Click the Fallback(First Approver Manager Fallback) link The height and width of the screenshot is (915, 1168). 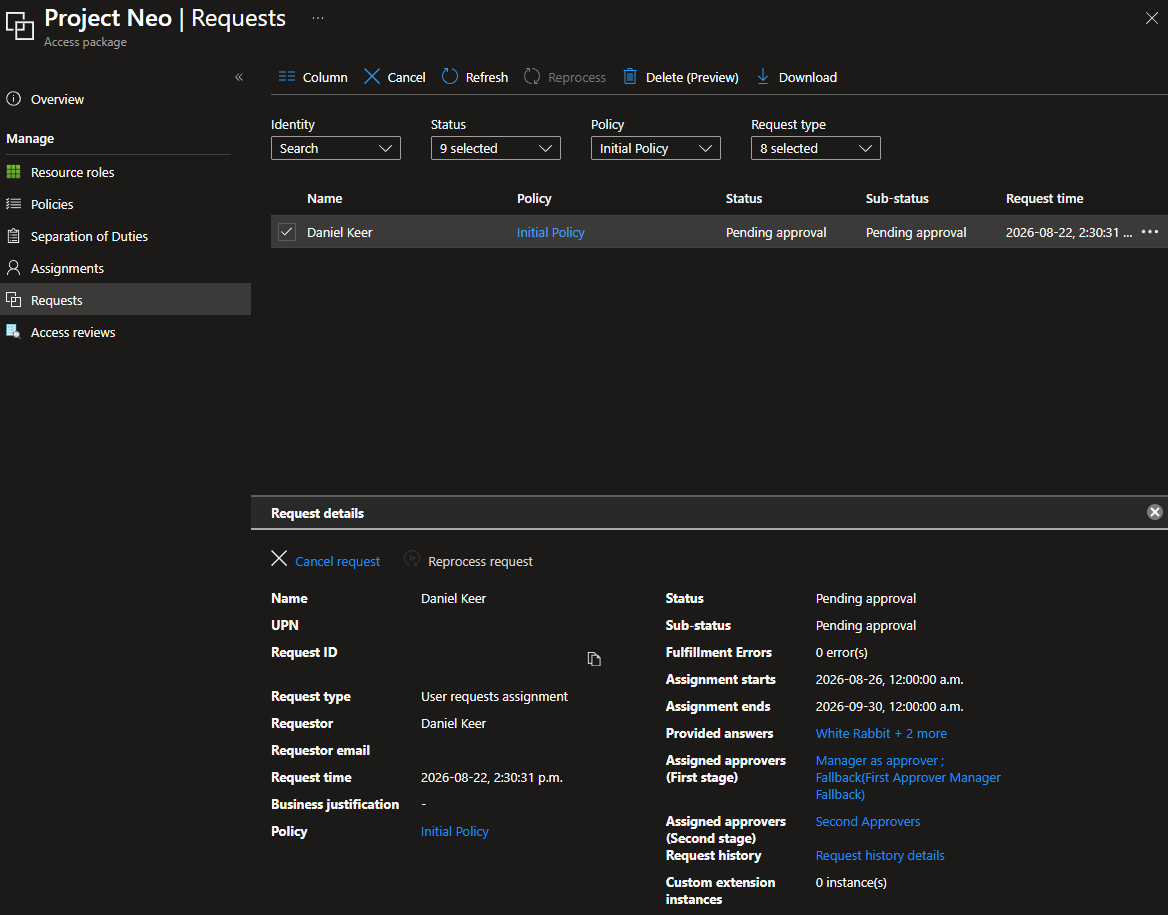coord(908,786)
